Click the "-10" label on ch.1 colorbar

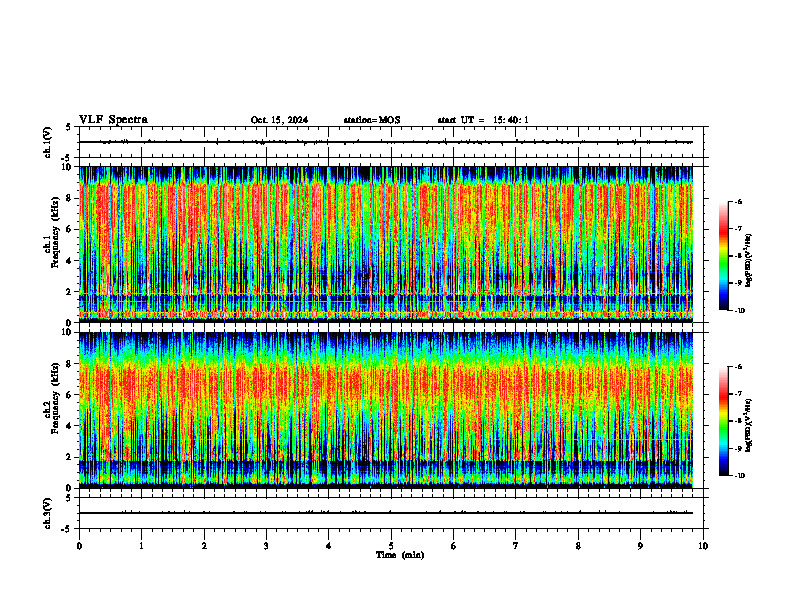[740, 311]
